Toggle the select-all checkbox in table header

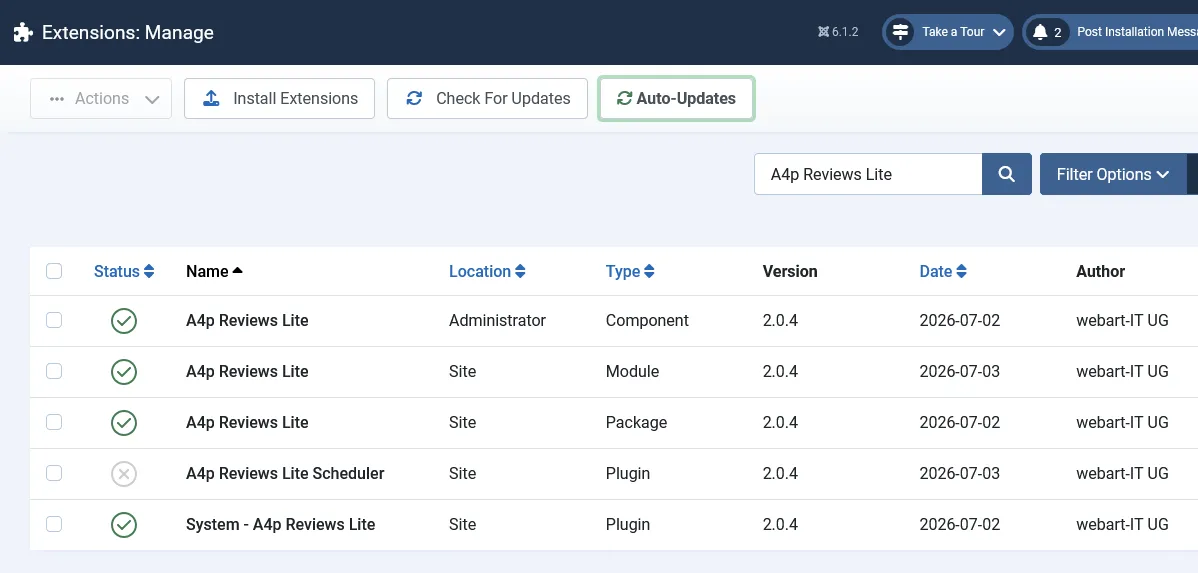click(x=54, y=271)
